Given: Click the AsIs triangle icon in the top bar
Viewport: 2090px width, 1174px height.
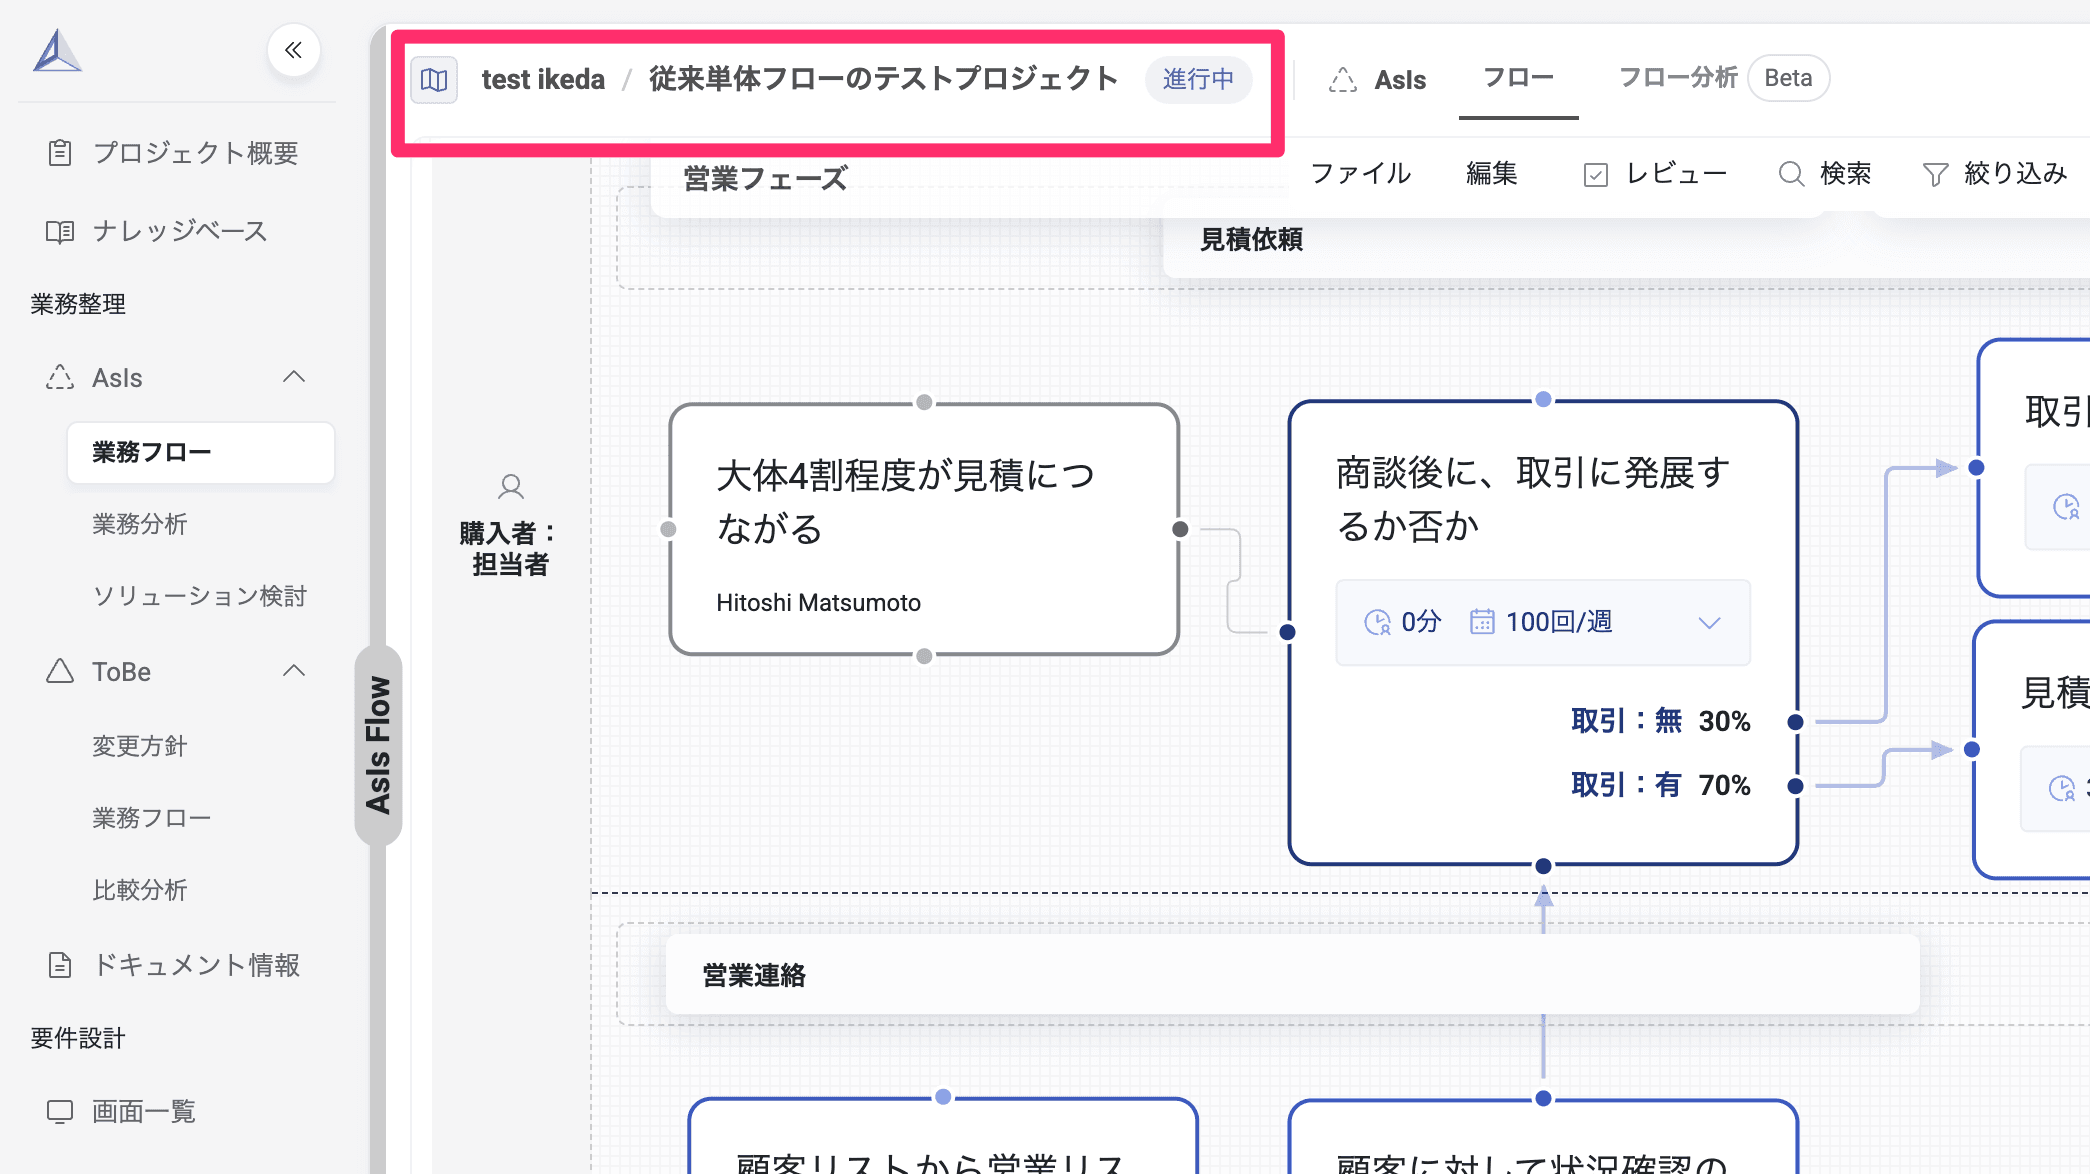Looking at the screenshot, I should [1345, 78].
